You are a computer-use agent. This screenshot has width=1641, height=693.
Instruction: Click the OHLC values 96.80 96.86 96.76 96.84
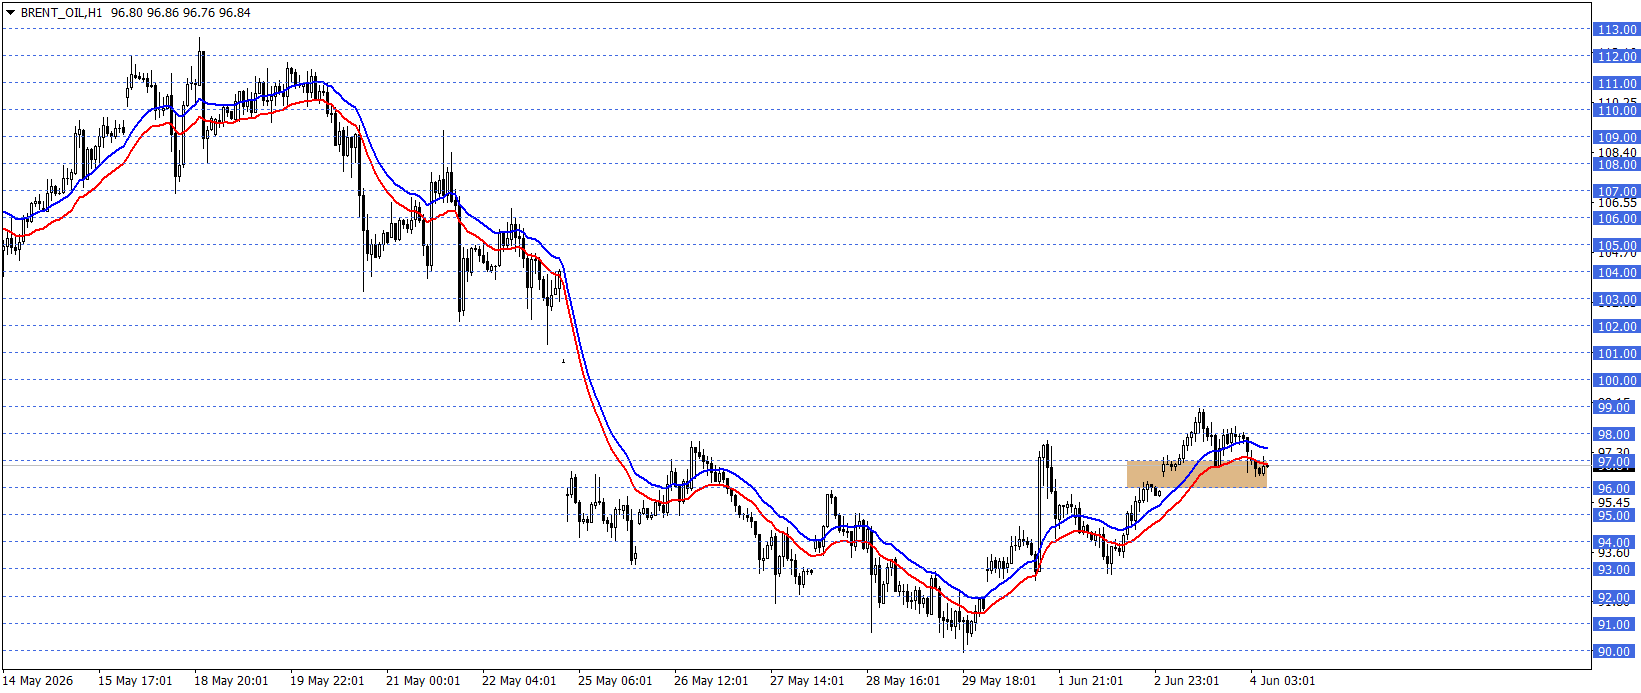pos(181,13)
